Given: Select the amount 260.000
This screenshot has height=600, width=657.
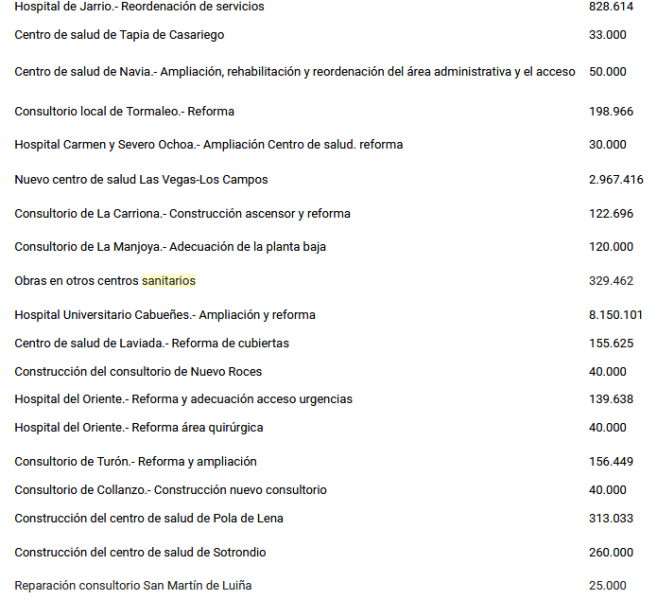Looking at the screenshot, I should [611, 553].
